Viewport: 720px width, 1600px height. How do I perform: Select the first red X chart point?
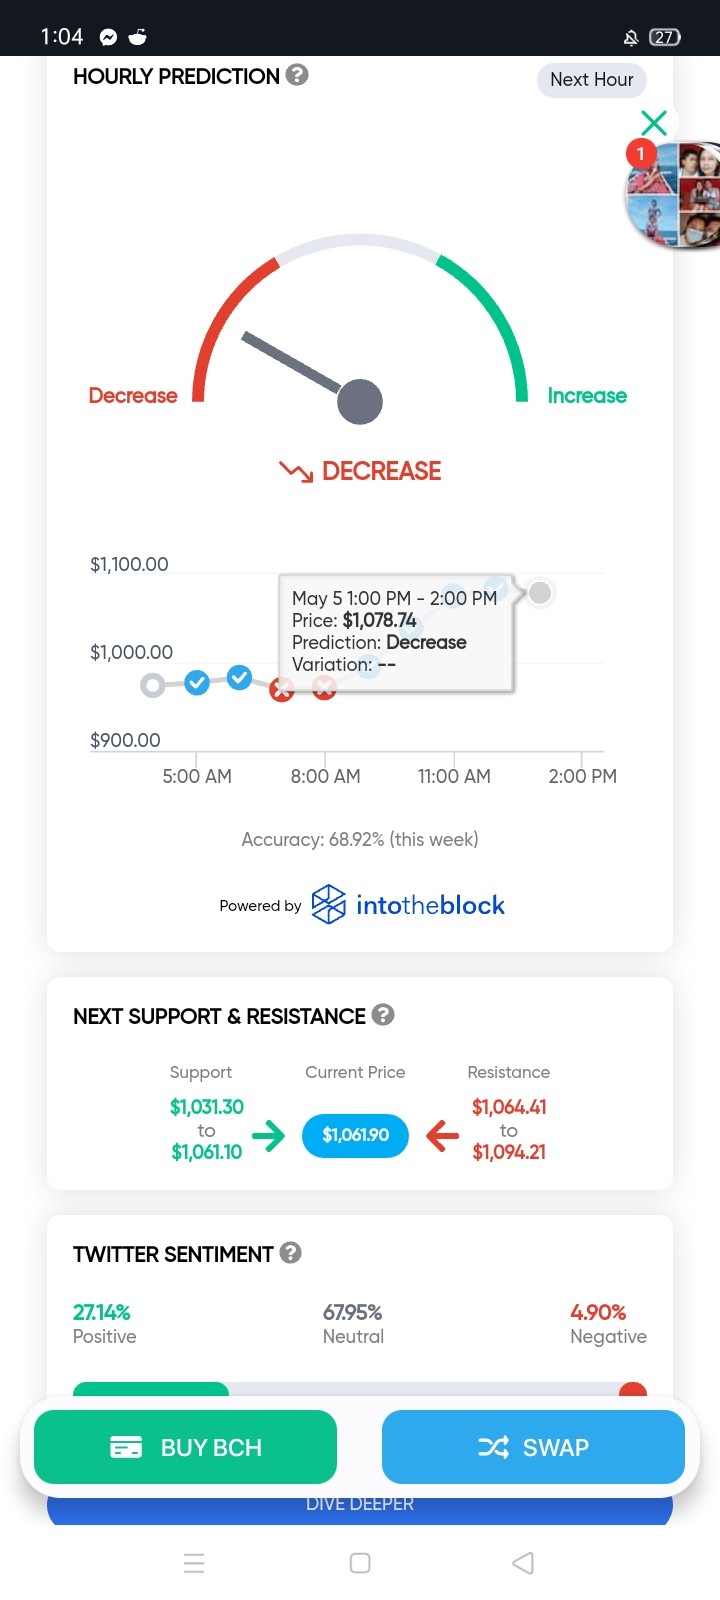tap(282, 689)
